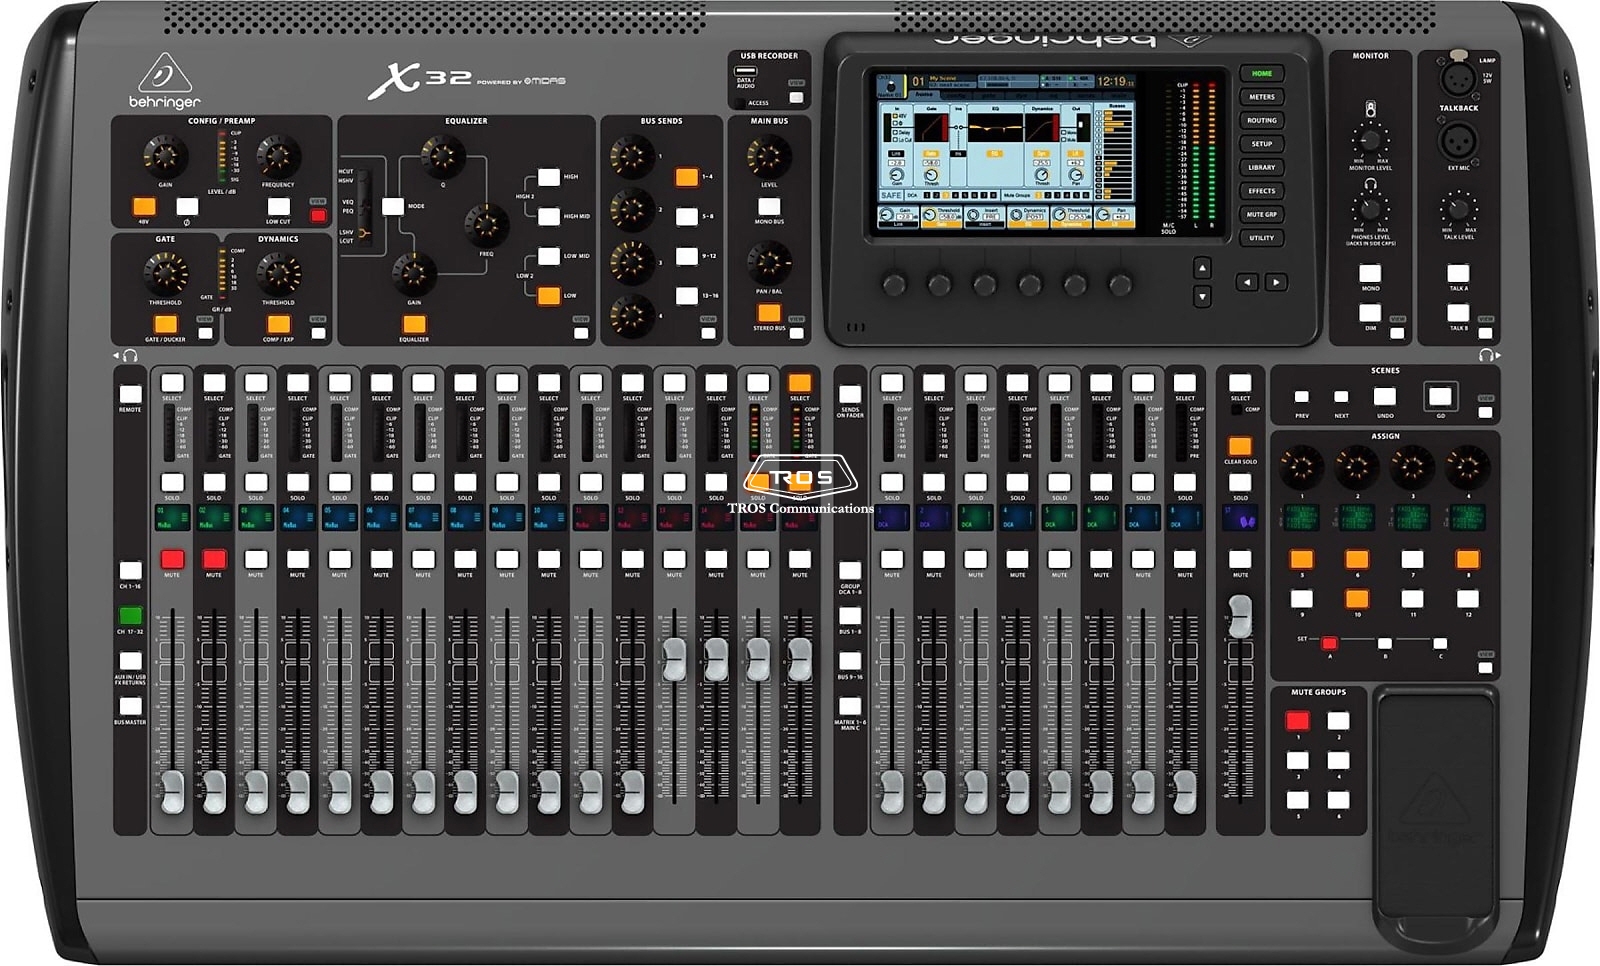This screenshot has height=966, width=1600.
Task: Click the Remote button
Action: (x=130, y=394)
